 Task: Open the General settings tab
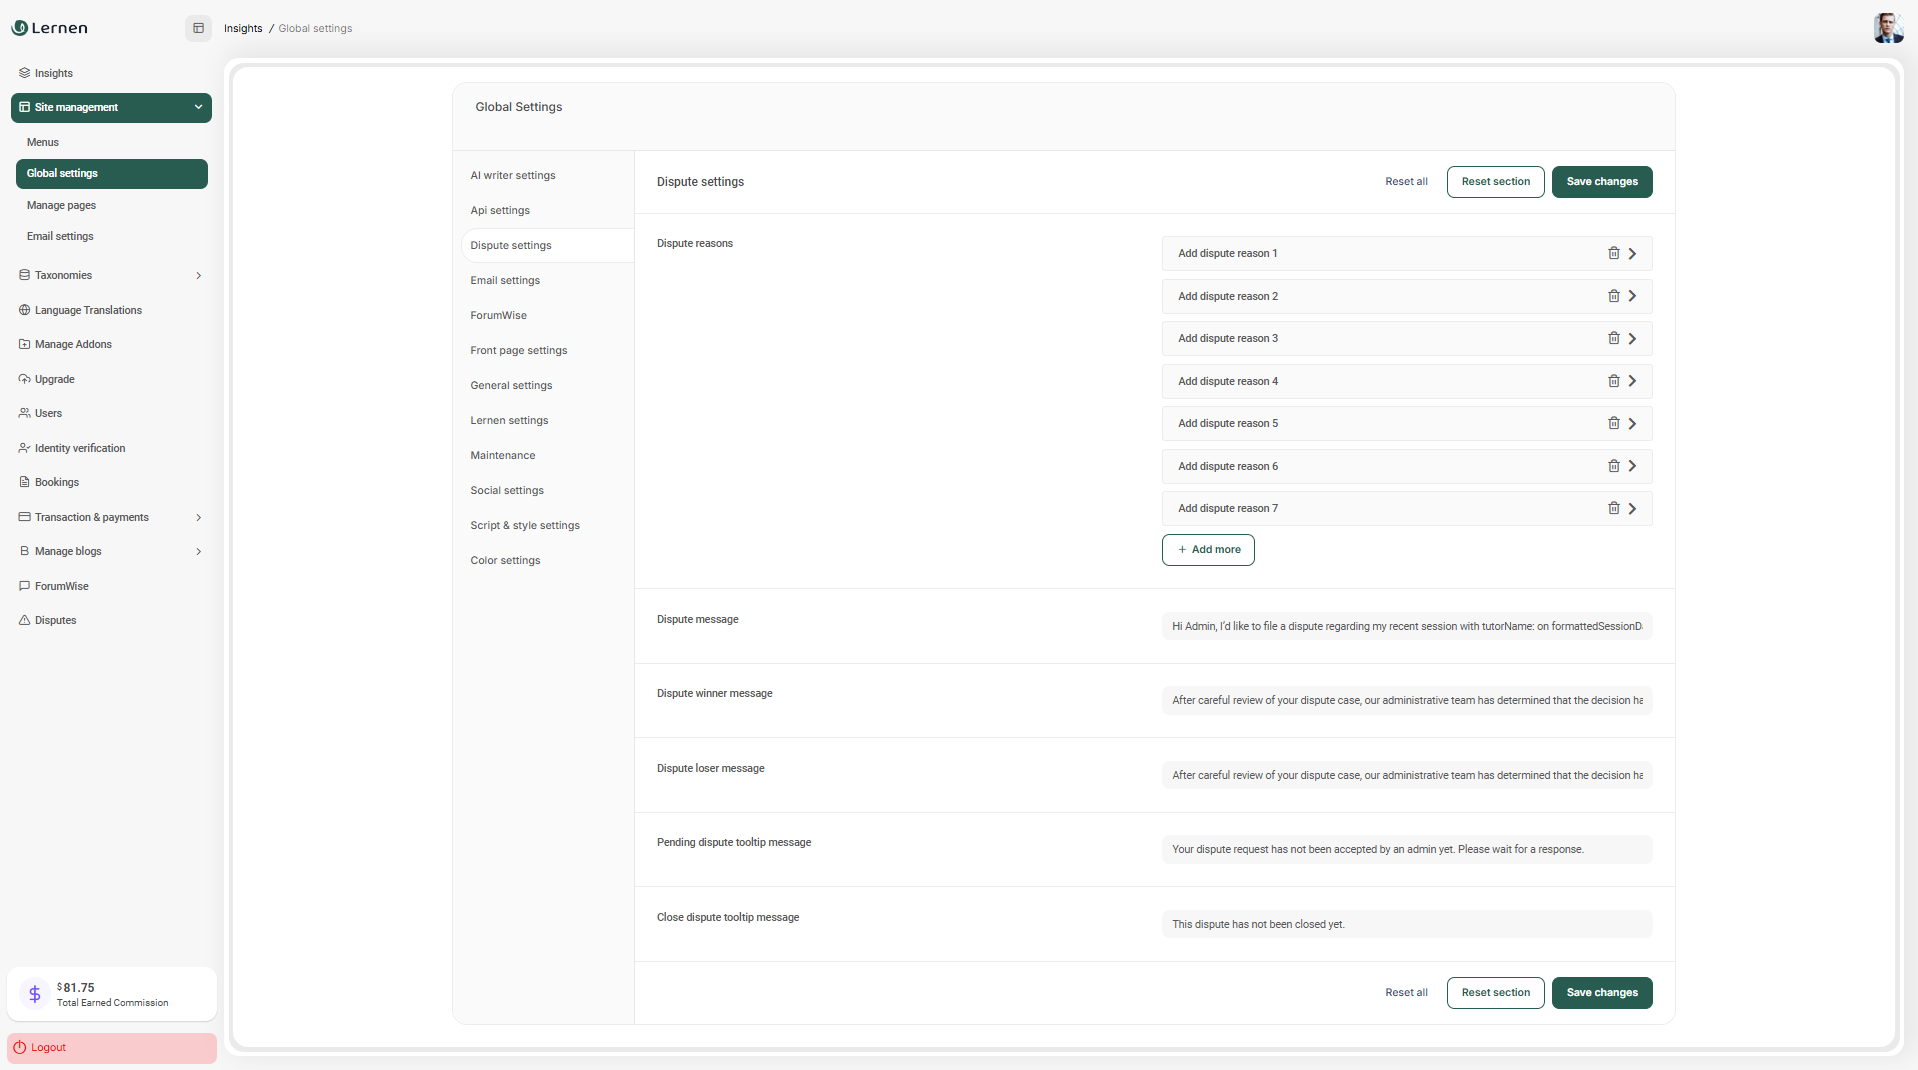click(511, 385)
